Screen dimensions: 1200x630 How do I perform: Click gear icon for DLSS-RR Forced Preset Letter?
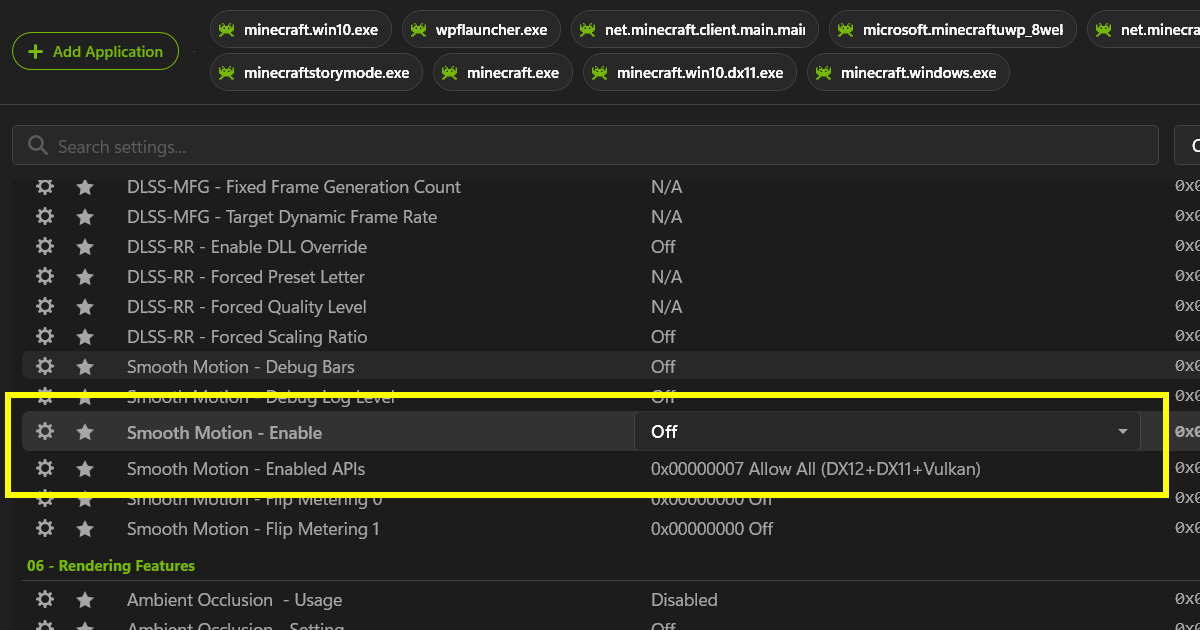(x=45, y=277)
